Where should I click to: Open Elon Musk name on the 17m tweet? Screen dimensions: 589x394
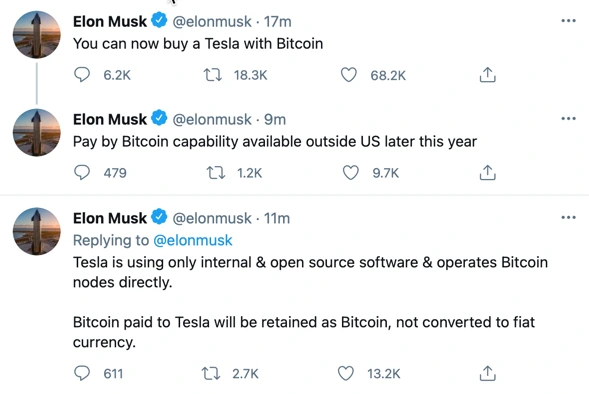point(110,21)
